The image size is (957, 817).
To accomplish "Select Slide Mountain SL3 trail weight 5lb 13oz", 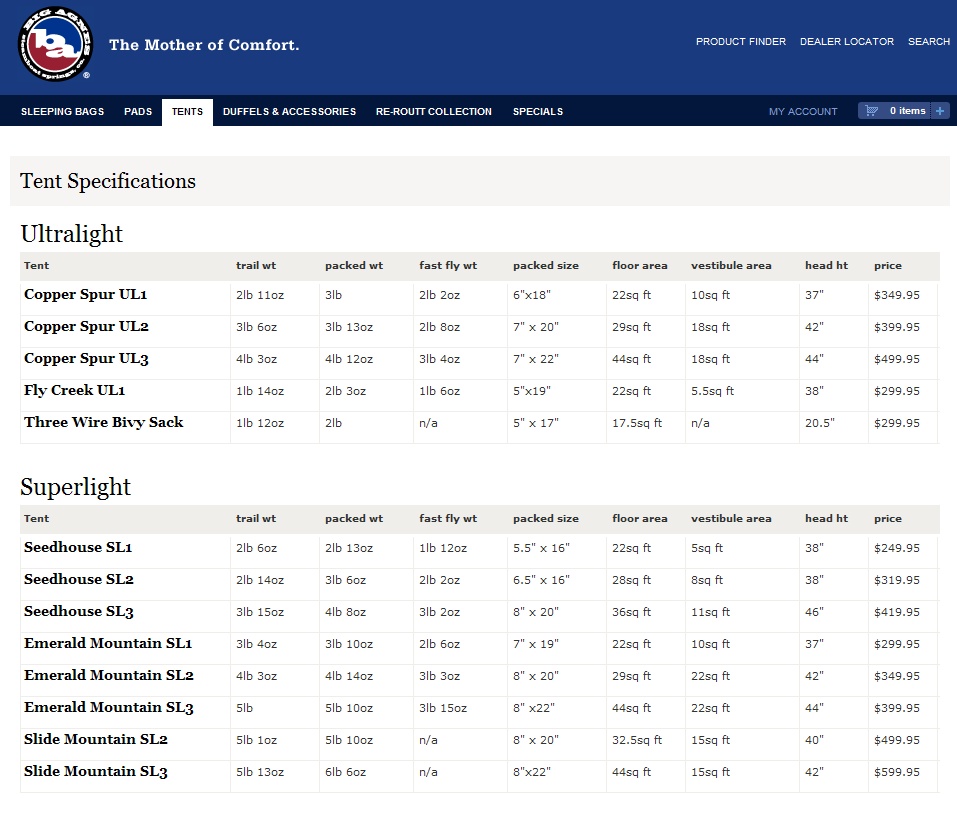I will pyautogui.click(x=260, y=772).
